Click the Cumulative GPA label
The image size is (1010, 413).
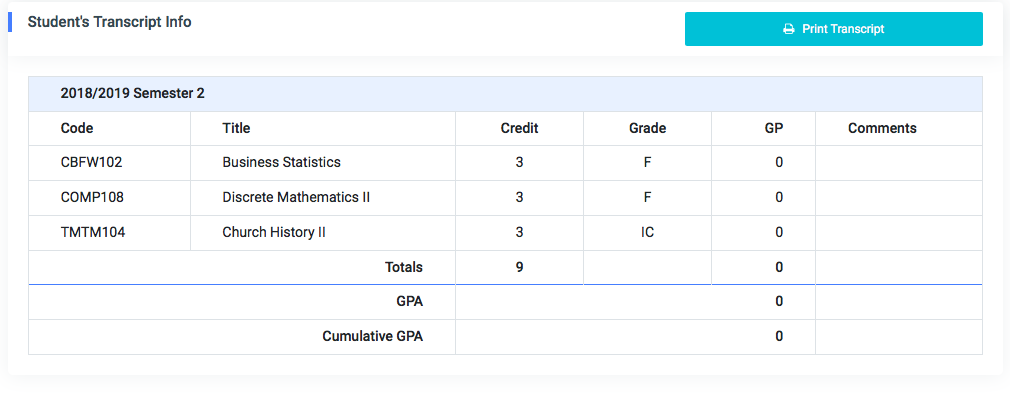pyautogui.click(x=372, y=336)
